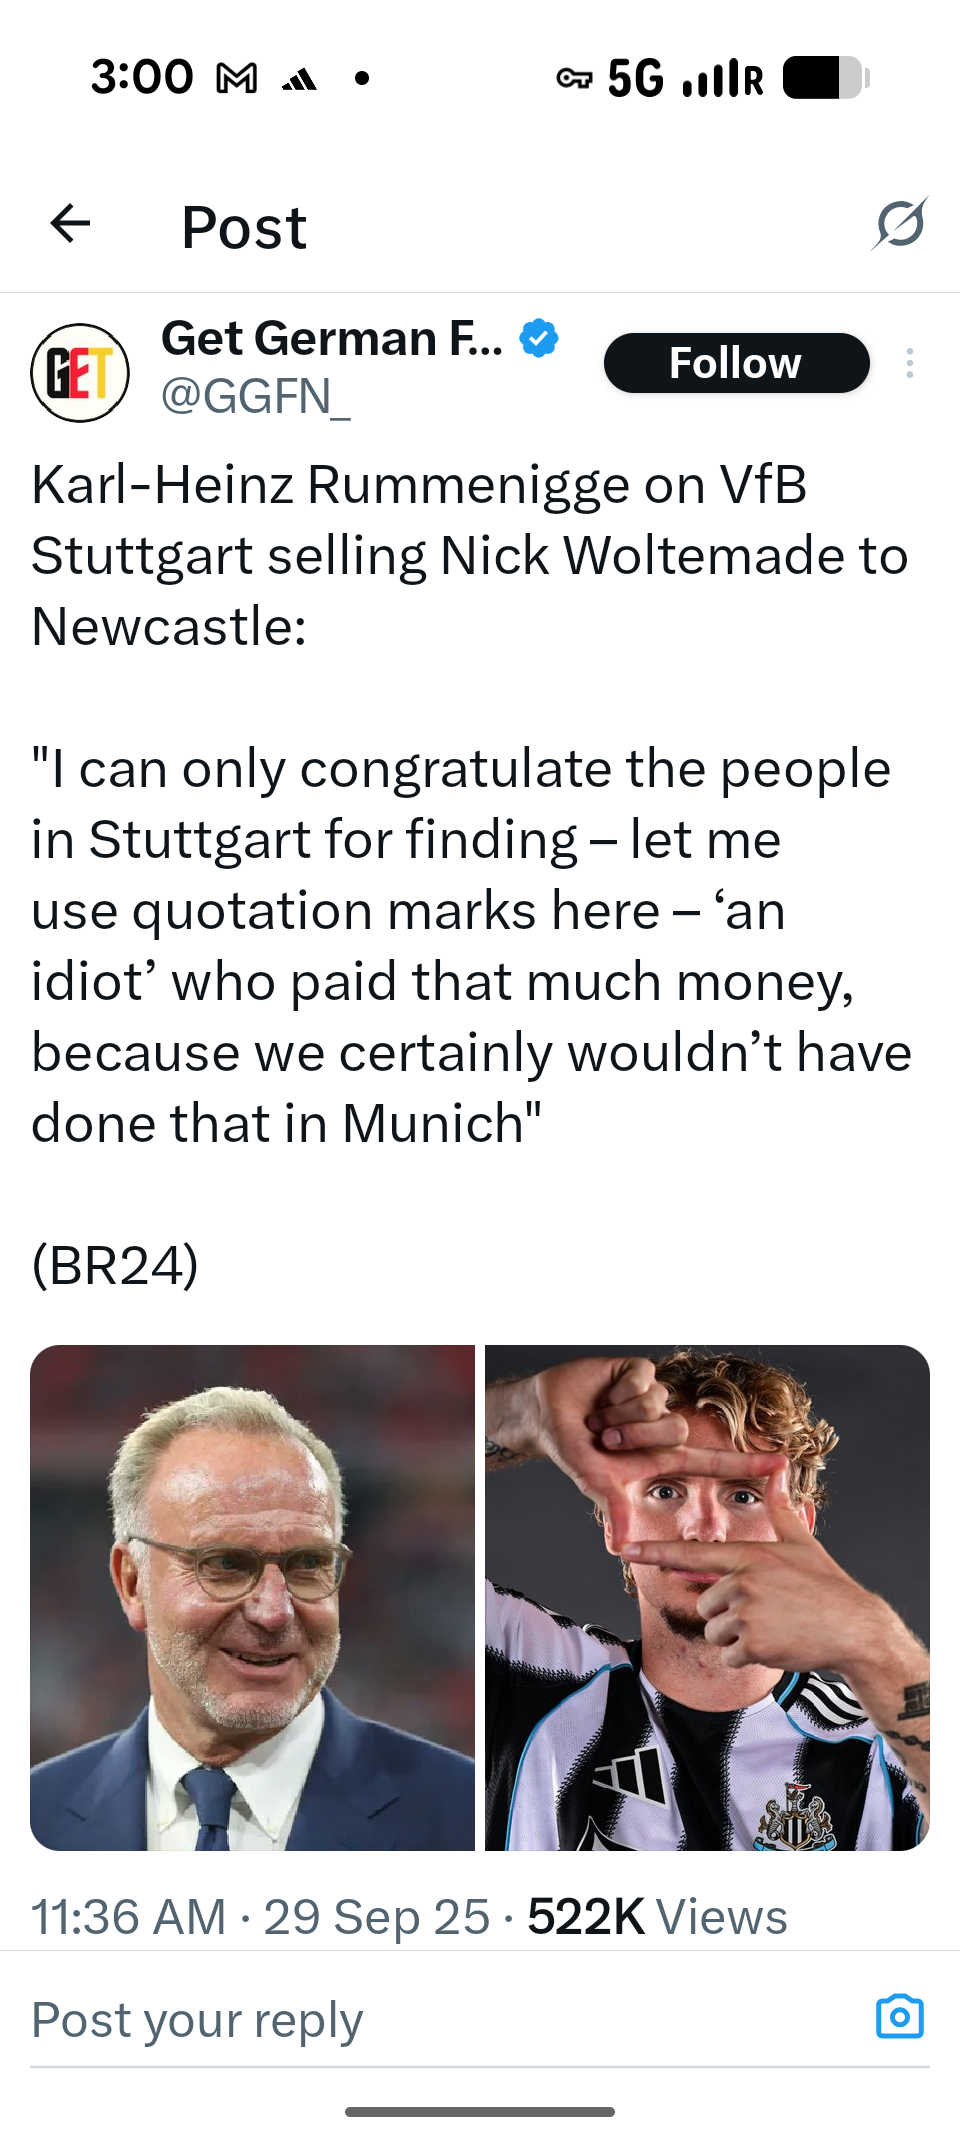960x2142 pixels.
Task: Open the @GGFN_ handle link
Action: pos(256,397)
